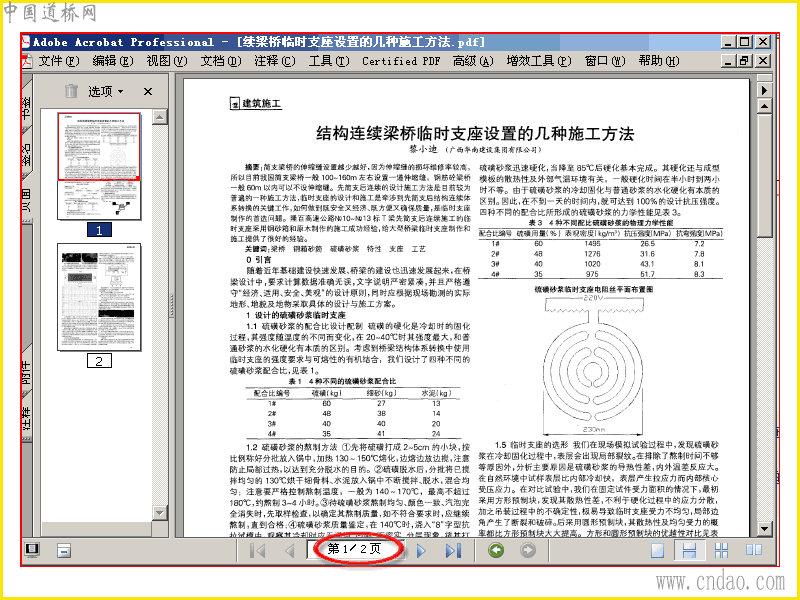Image resolution: width=800 pixels, height=600 pixels.
Task: Enable facing pages layout icon
Action: 754,550
